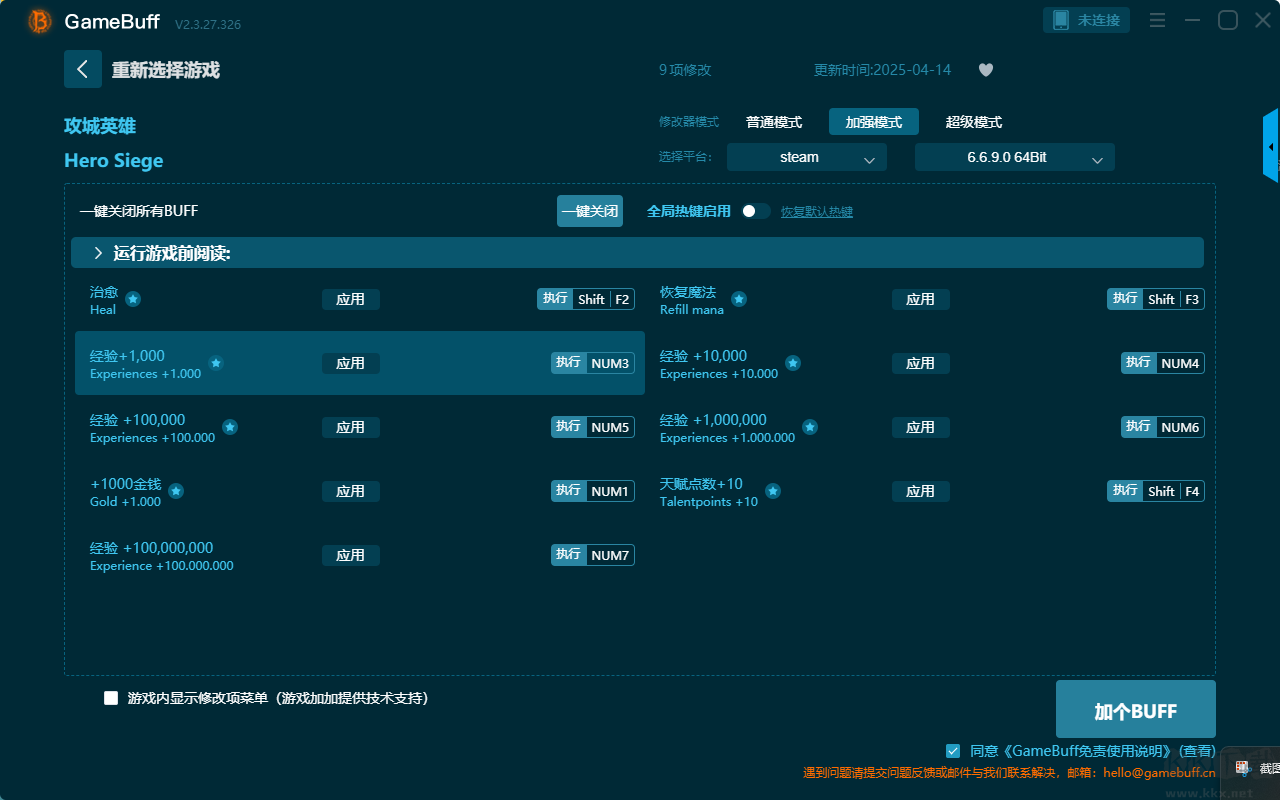This screenshot has height=800, width=1280.
Task: Click the (查看) disclaimer link
Action: 1196,751
